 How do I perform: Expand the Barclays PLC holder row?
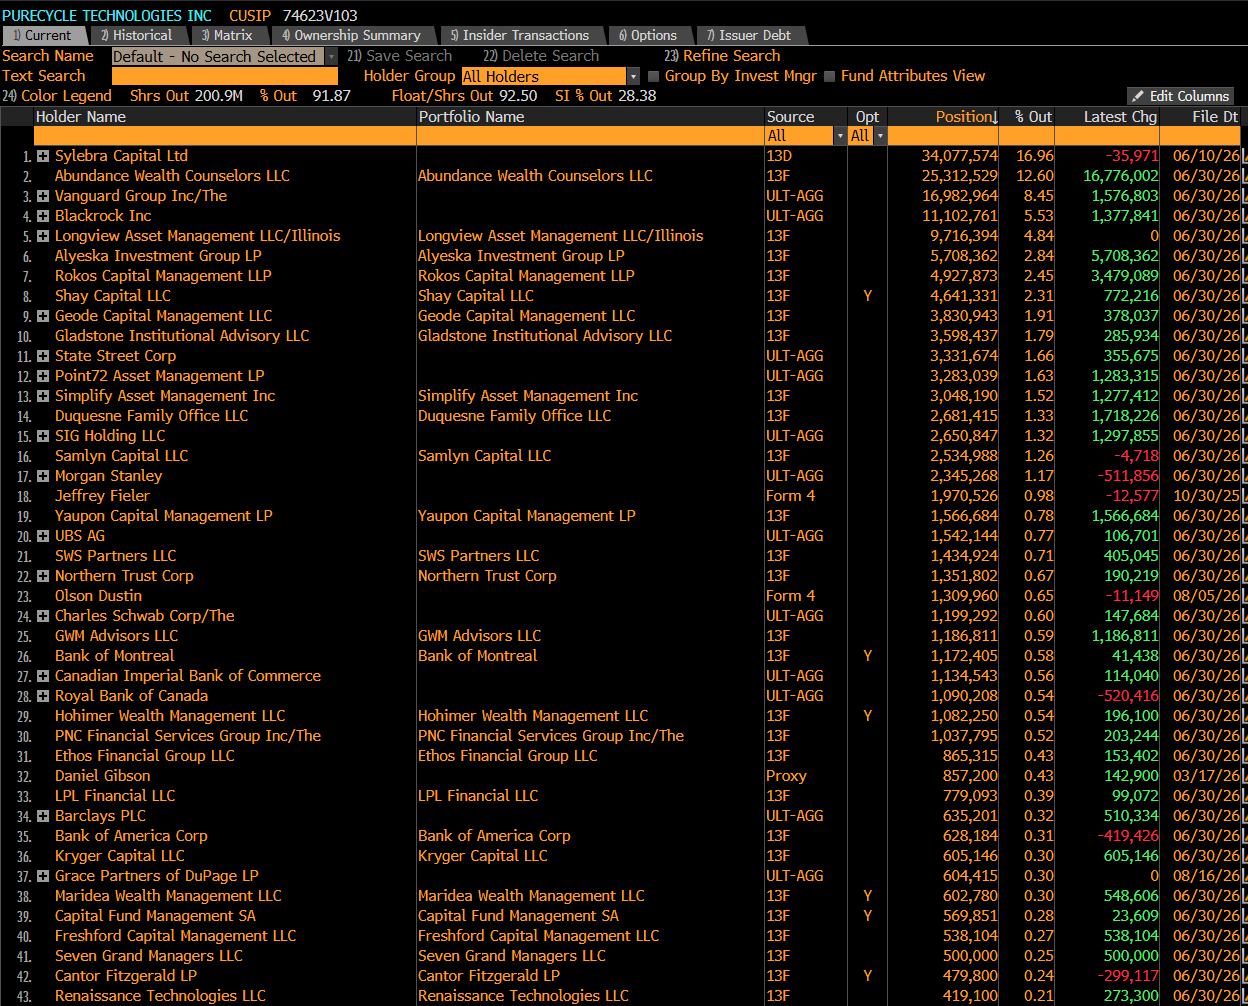click(x=43, y=816)
